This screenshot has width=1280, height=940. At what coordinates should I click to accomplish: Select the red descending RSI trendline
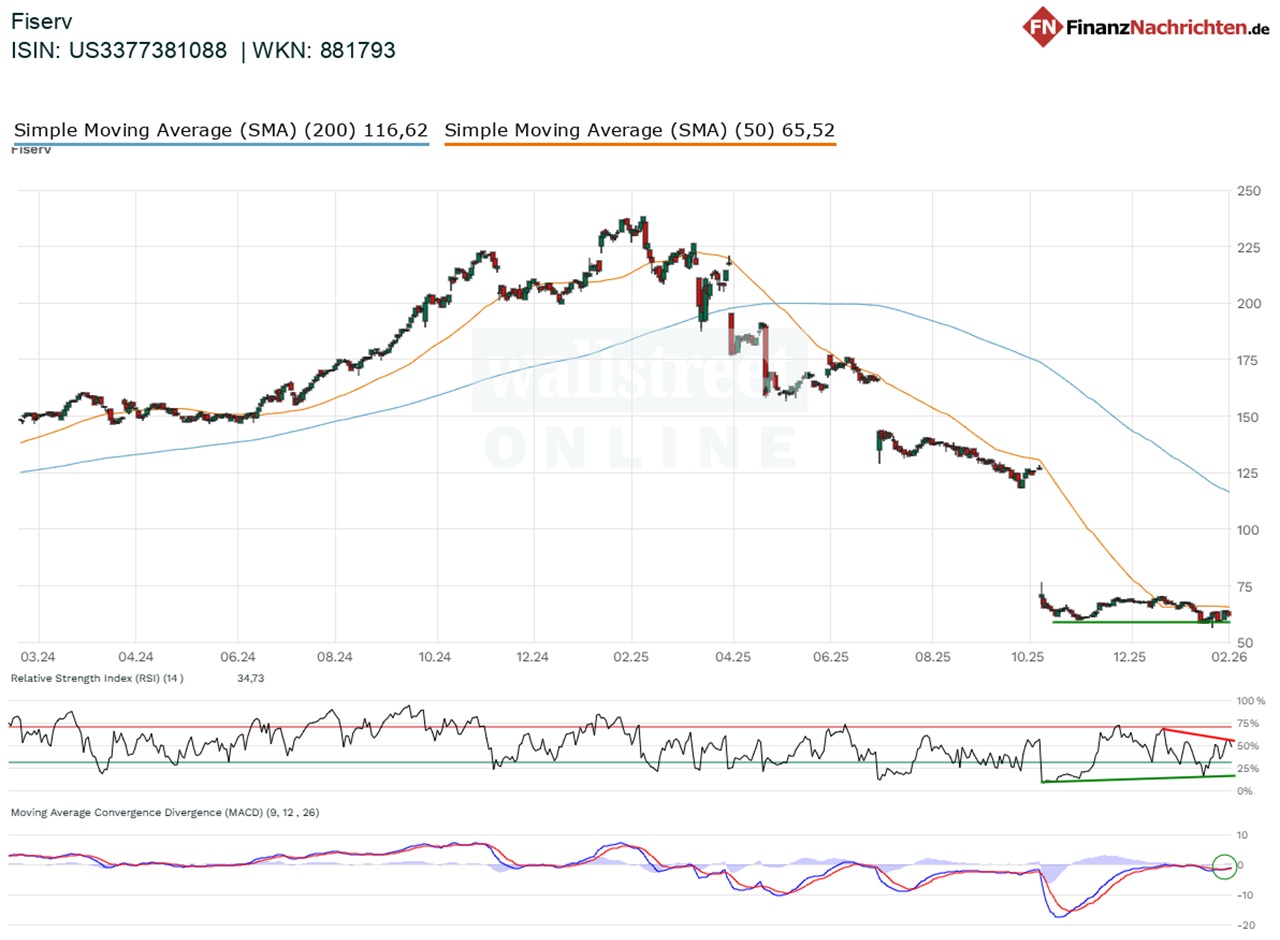click(x=1197, y=736)
